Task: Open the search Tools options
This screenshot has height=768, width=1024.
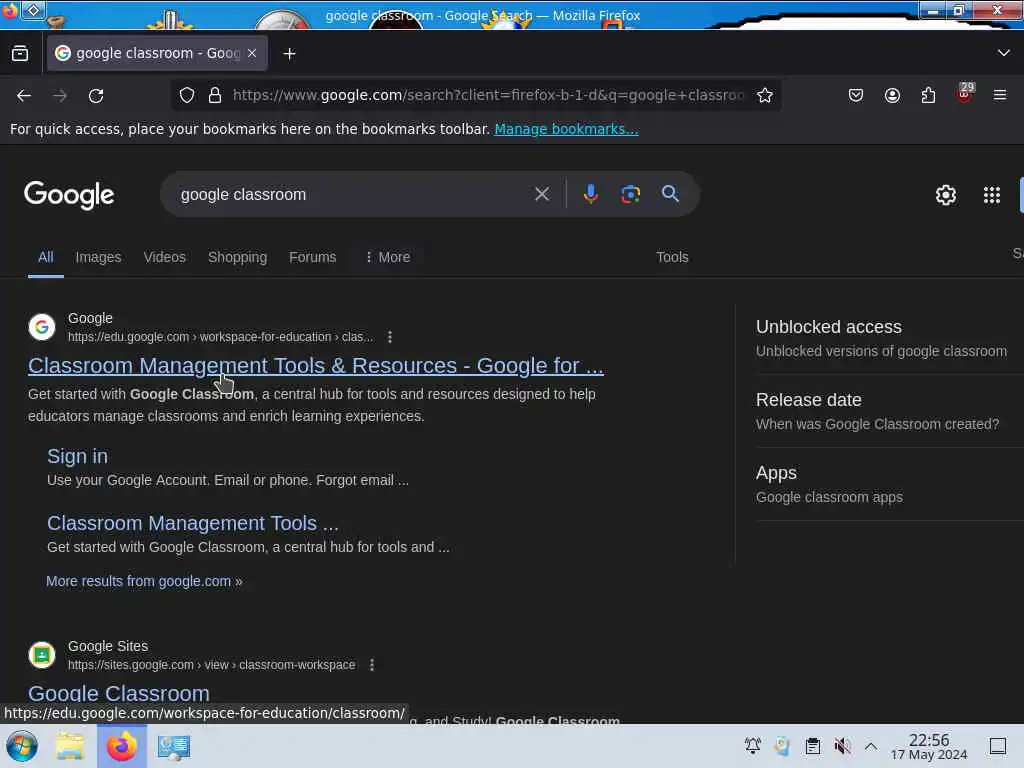Action: 672,257
